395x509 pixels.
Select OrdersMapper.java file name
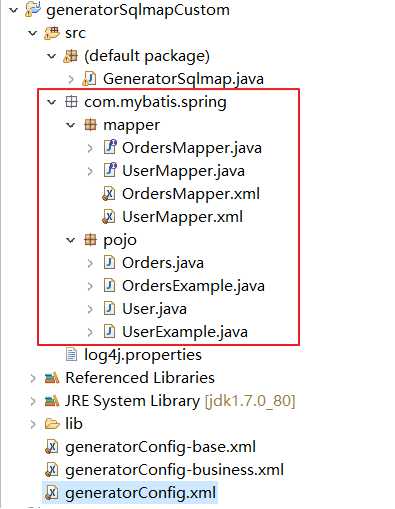(192, 148)
